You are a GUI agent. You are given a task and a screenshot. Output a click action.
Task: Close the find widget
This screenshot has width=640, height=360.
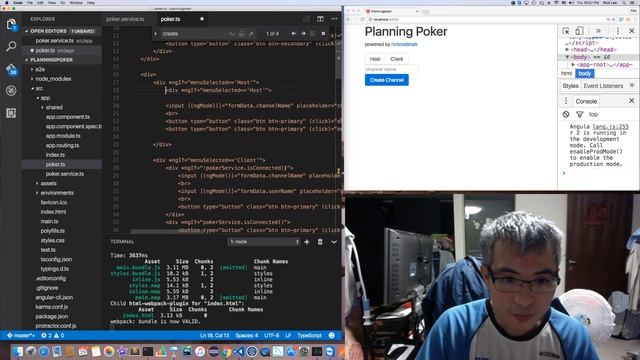(x=323, y=33)
